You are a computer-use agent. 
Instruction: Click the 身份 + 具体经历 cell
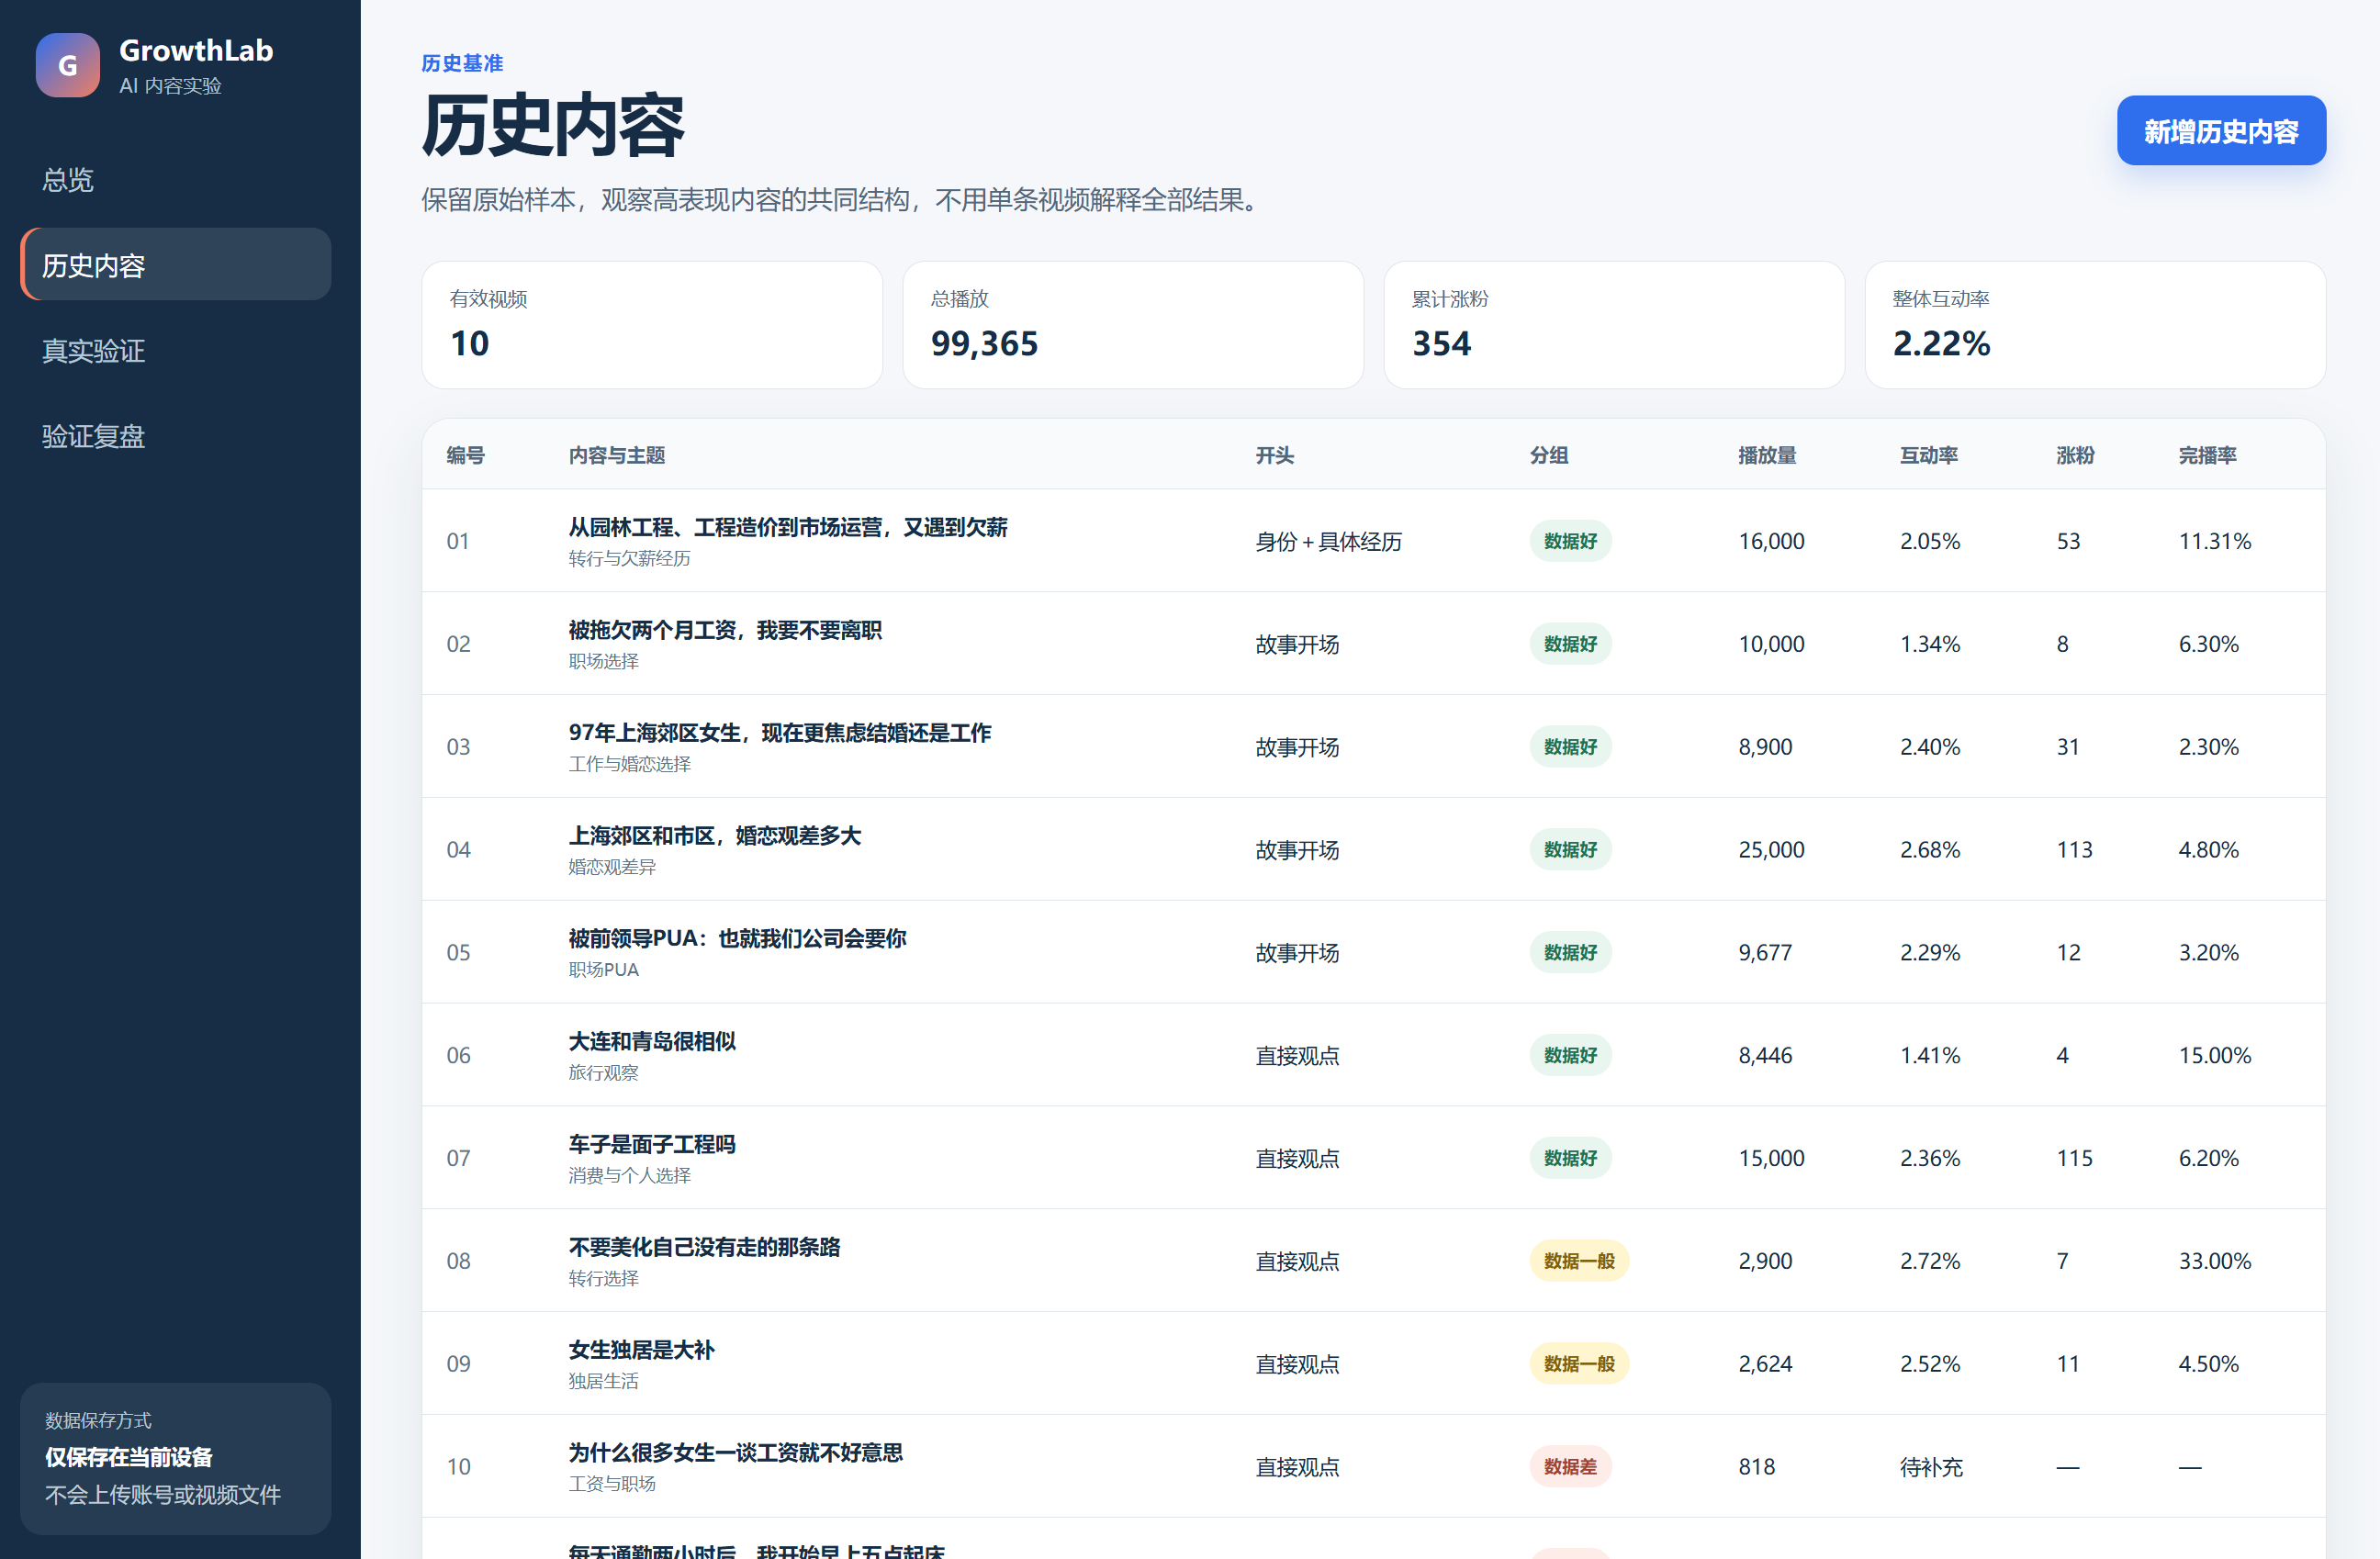[1329, 542]
